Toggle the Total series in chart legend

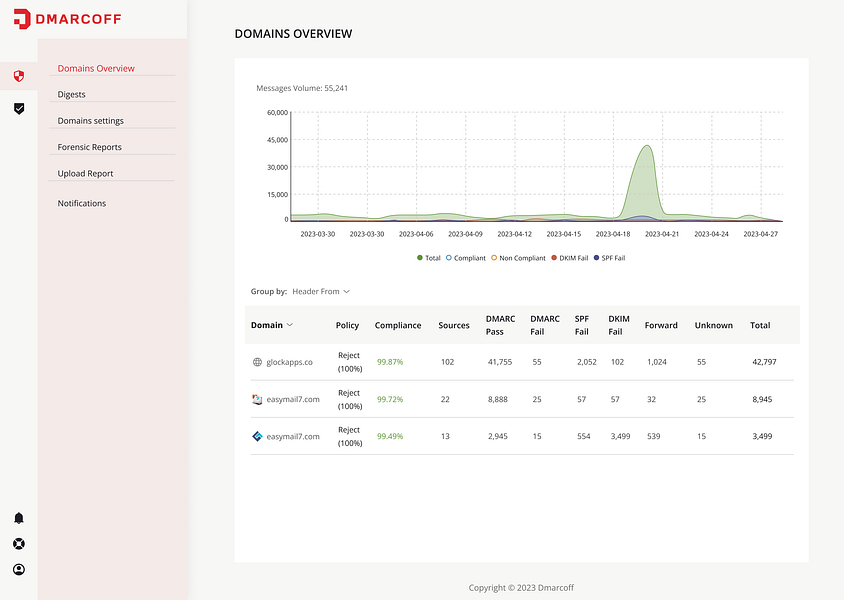[429, 258]
